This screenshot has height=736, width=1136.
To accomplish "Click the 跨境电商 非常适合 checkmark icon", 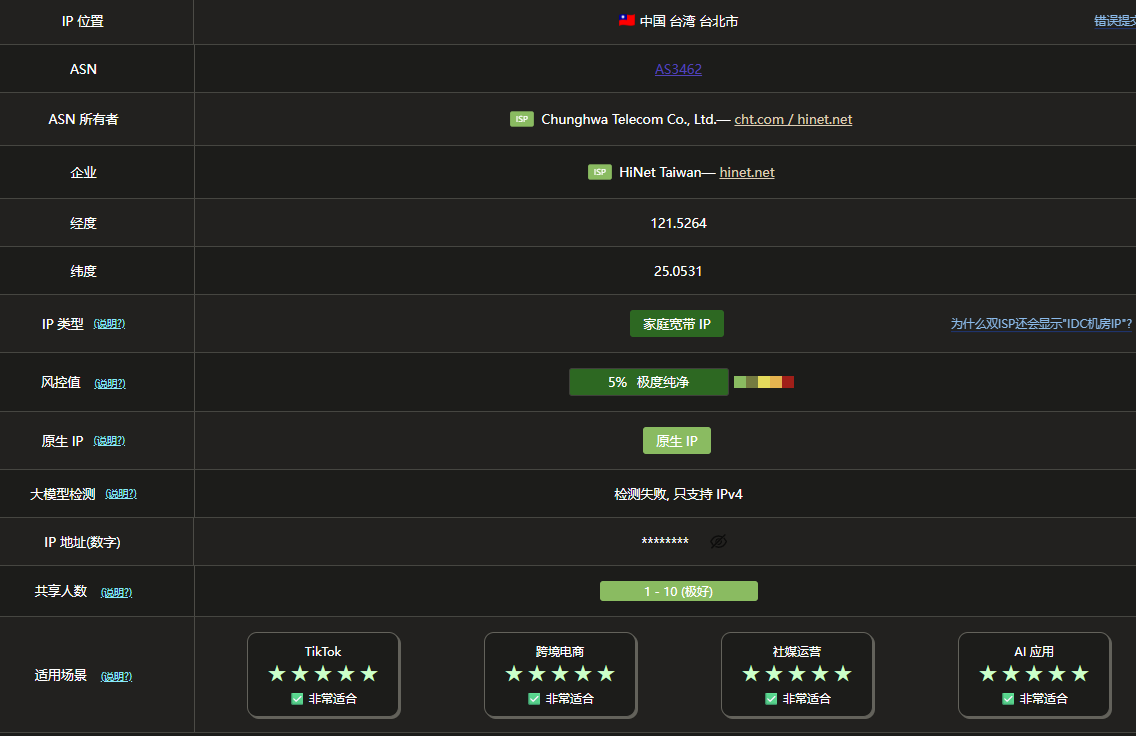I will 534,698.
